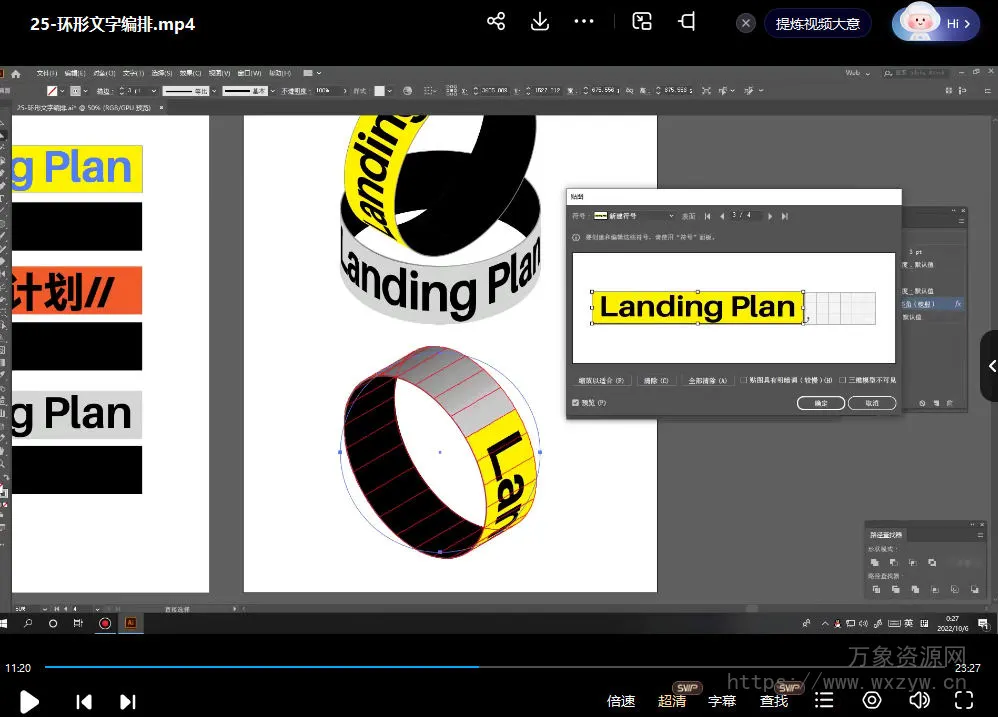Open the 文件 (File) menu in Illustrator
Viewport: 998px width, 717px height.
coord(46,74)
